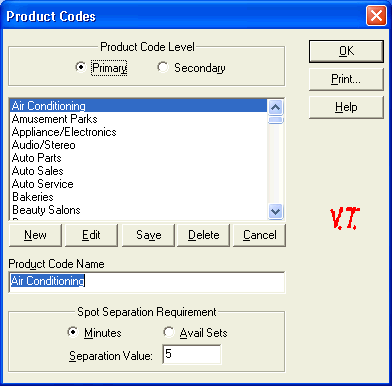Screen dimensions: 392x386
Task: Save the product code changes
Action: tap(148, 235)
